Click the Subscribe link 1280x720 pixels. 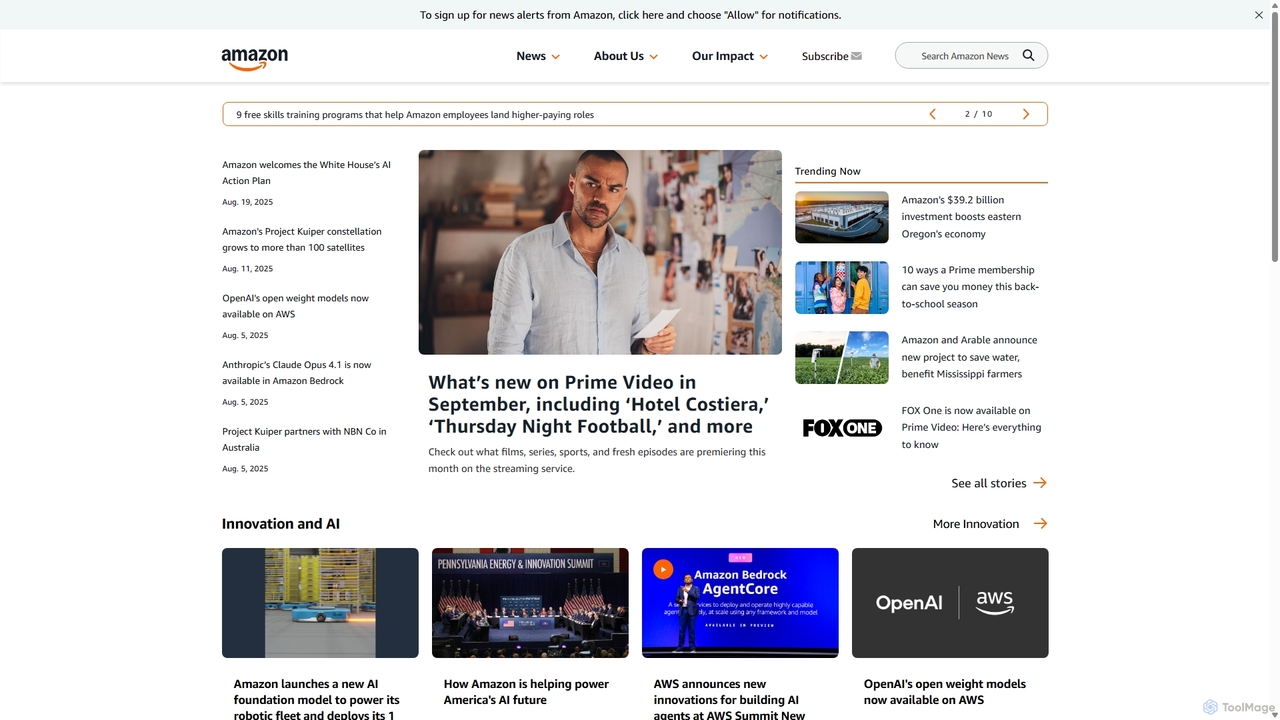coord(825,56)
